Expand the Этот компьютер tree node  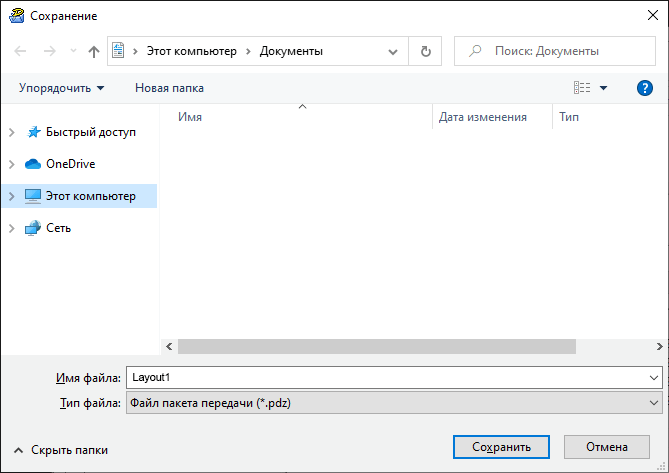click(x=12, y=196)
